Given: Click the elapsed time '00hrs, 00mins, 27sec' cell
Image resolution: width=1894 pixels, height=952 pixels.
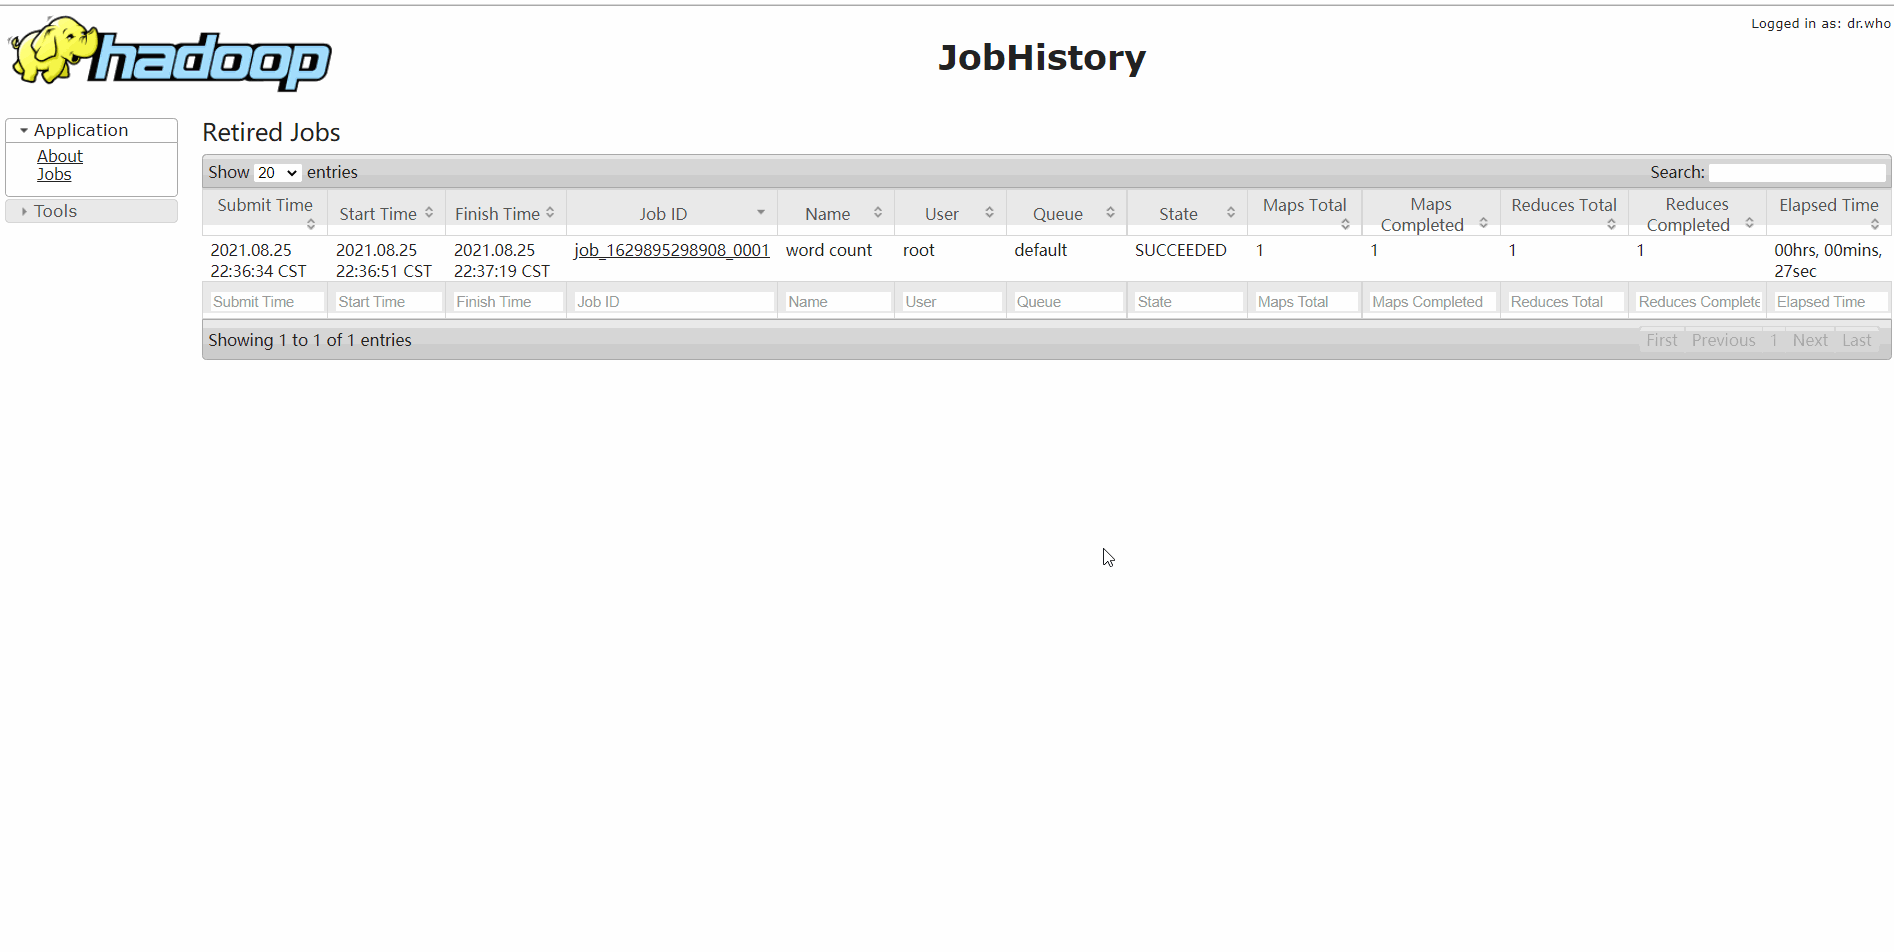Looking at the screenshot, I should click(x=1828, y=260).
